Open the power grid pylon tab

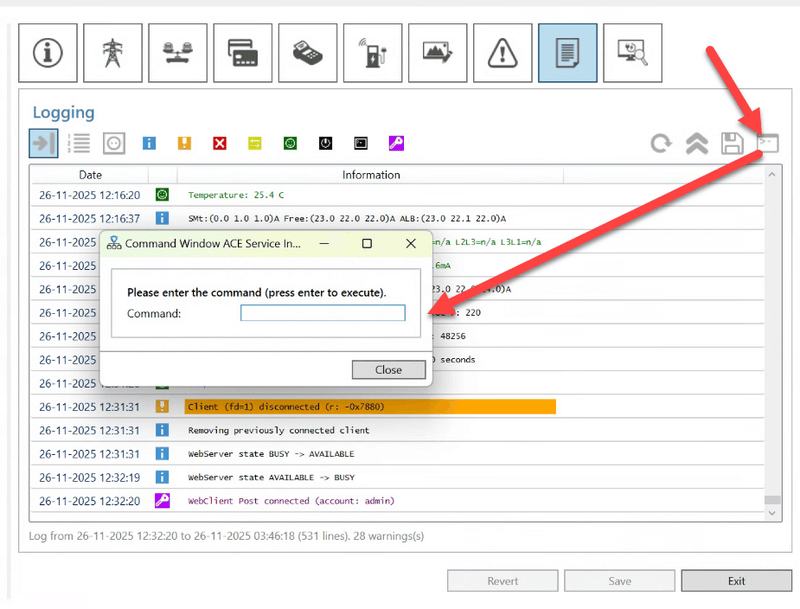point(113,53)
